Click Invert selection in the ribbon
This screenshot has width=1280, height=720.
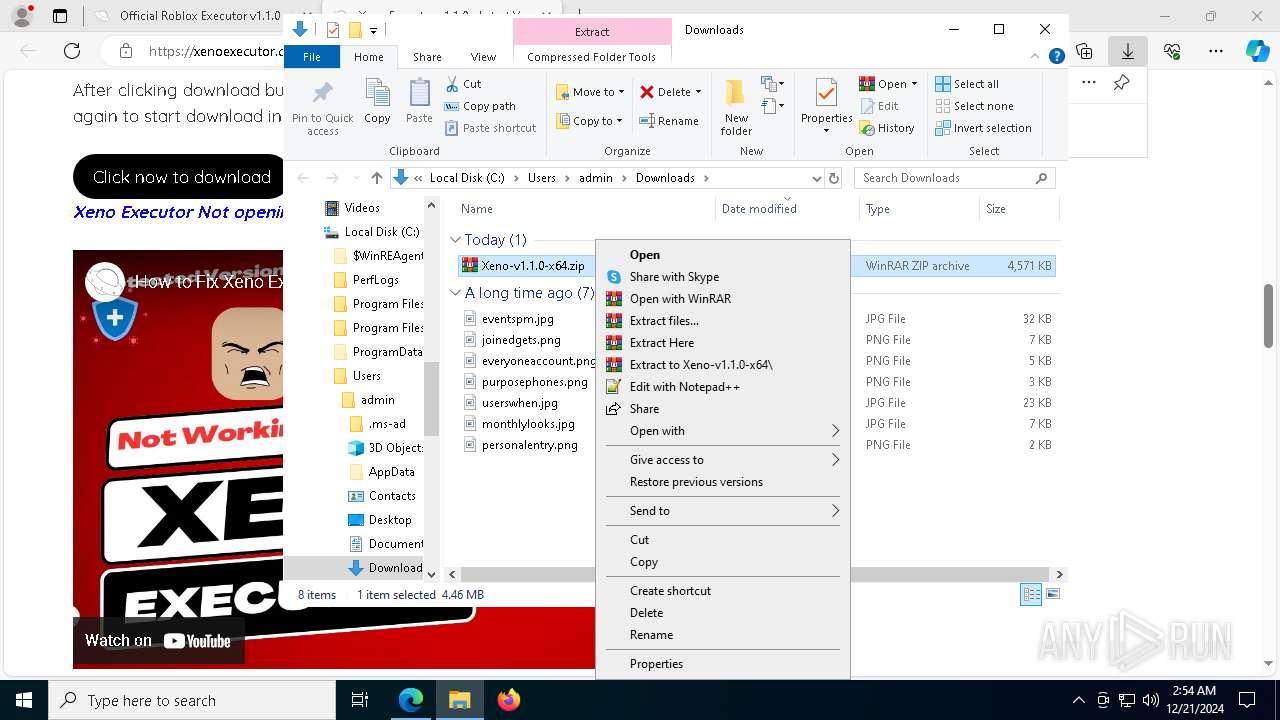[x=983, y=128]
